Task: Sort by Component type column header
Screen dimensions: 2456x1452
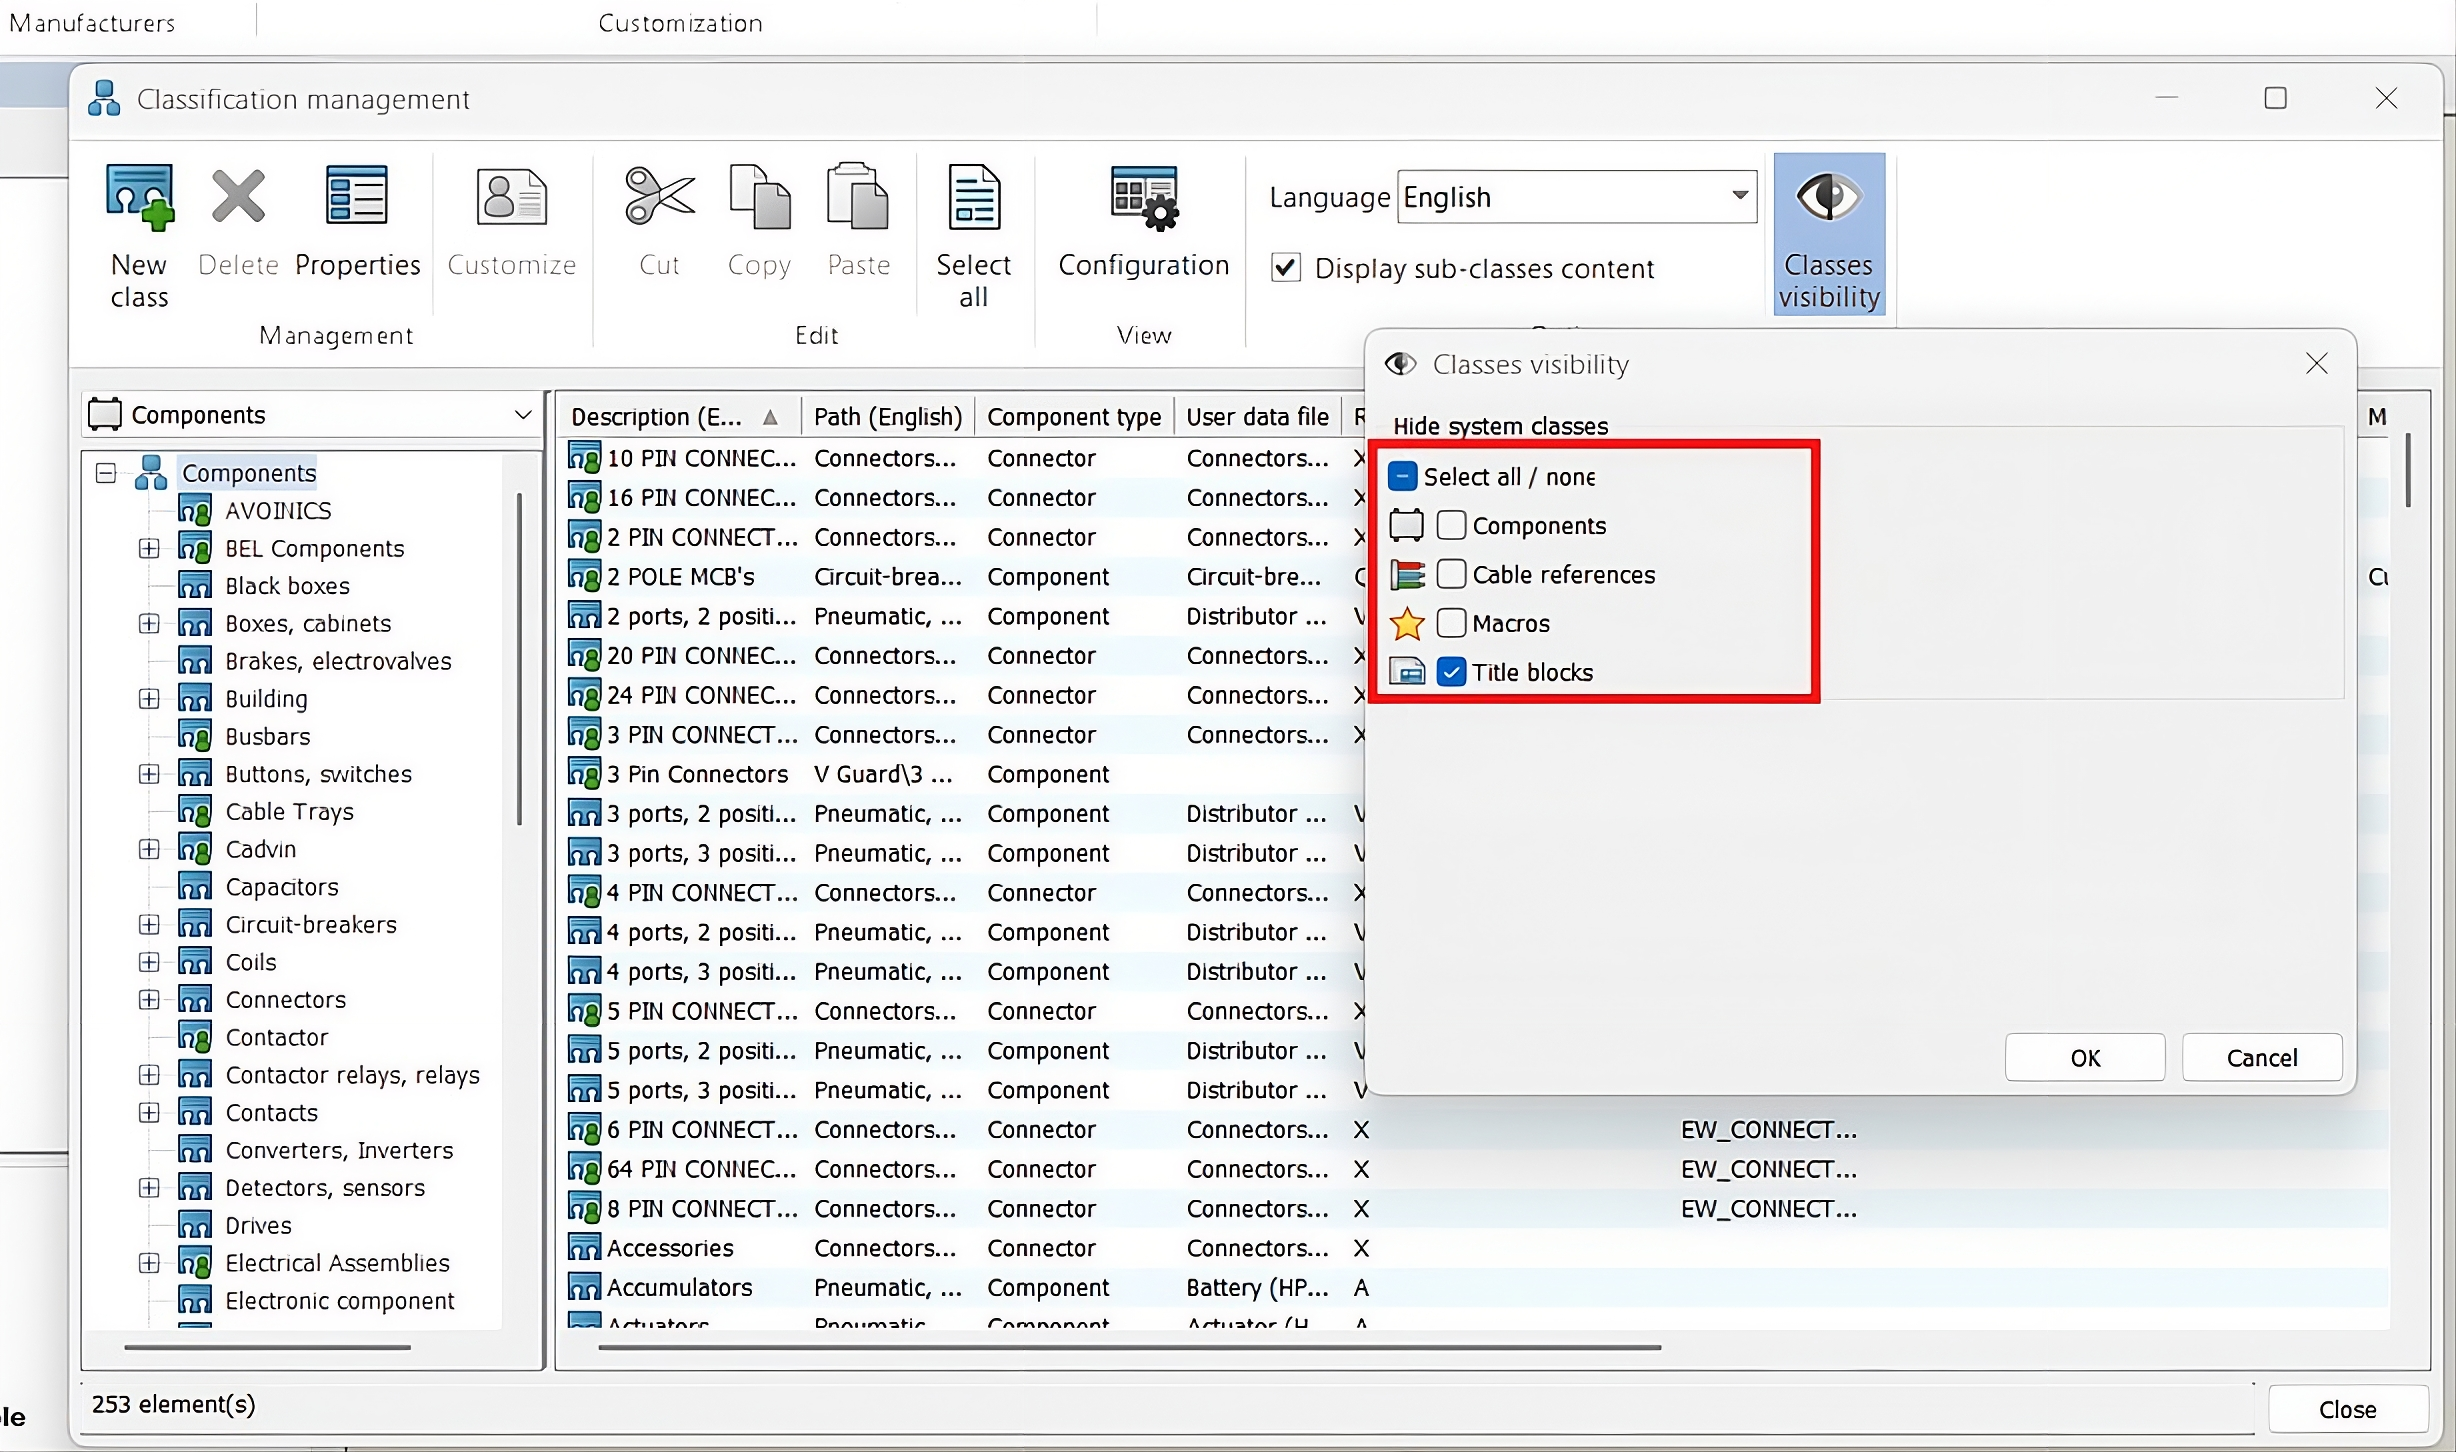Action: [x=1074, y=416]
